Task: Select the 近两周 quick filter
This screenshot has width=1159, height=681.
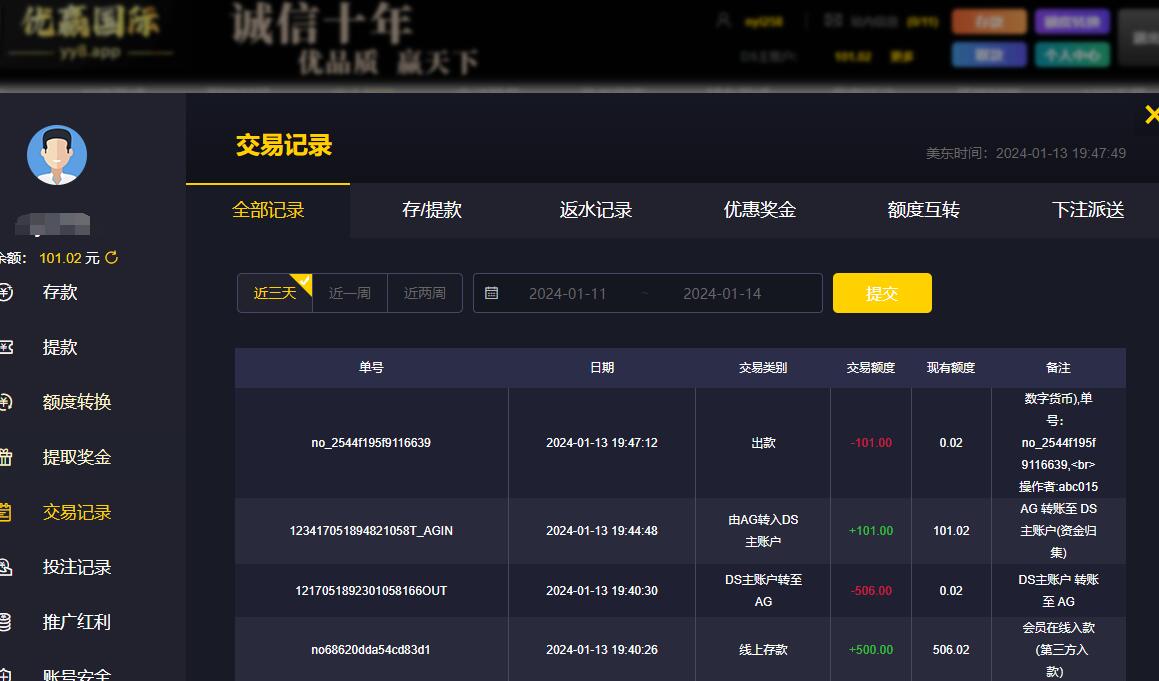Action: [425, 294]
